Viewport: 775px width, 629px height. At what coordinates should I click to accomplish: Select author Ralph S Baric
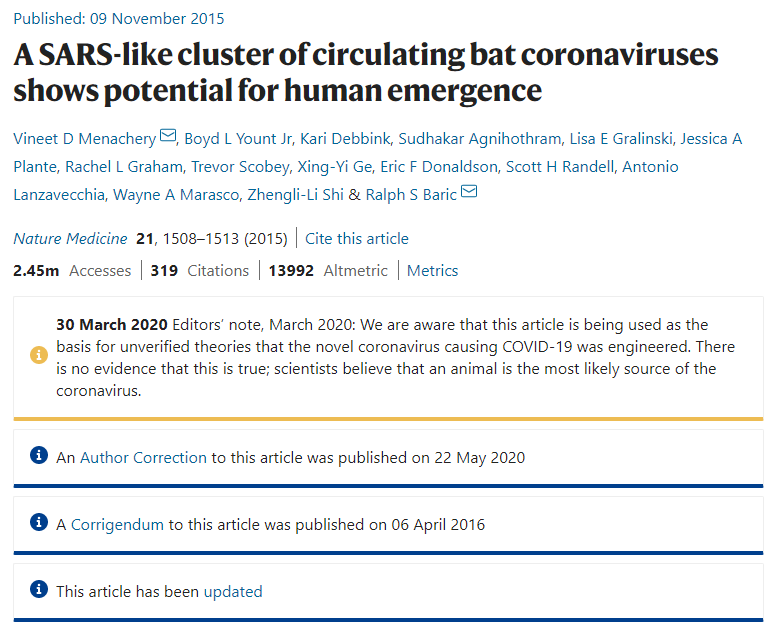click(411, 195)
